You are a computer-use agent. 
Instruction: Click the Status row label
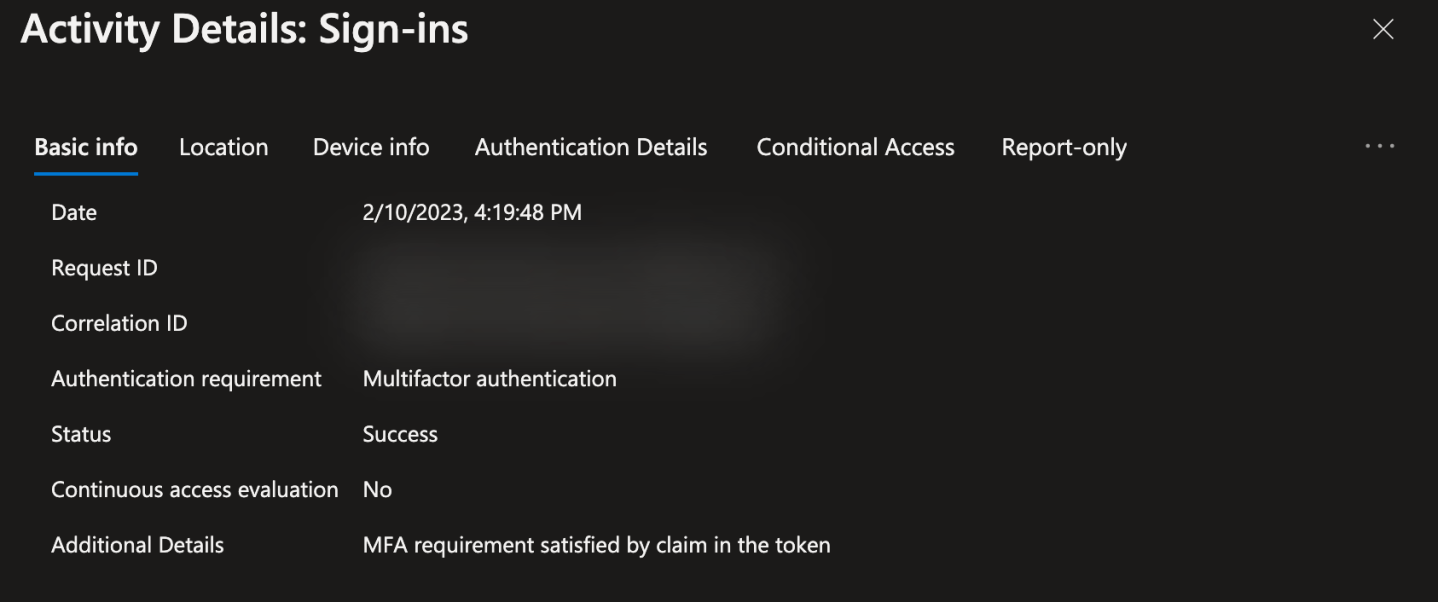[x=81, y=434]
